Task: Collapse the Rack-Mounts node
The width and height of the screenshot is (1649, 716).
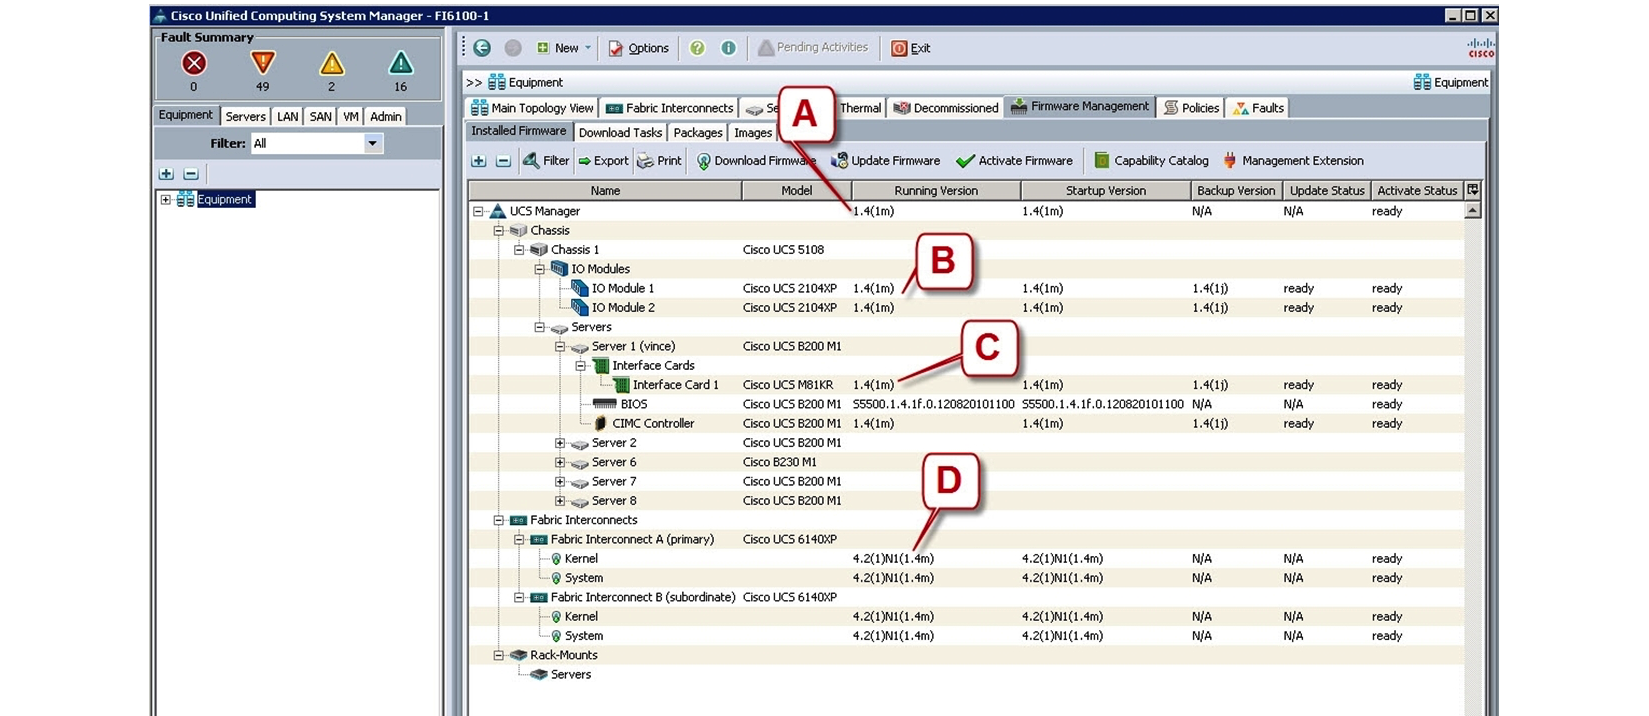Action: 498,655
